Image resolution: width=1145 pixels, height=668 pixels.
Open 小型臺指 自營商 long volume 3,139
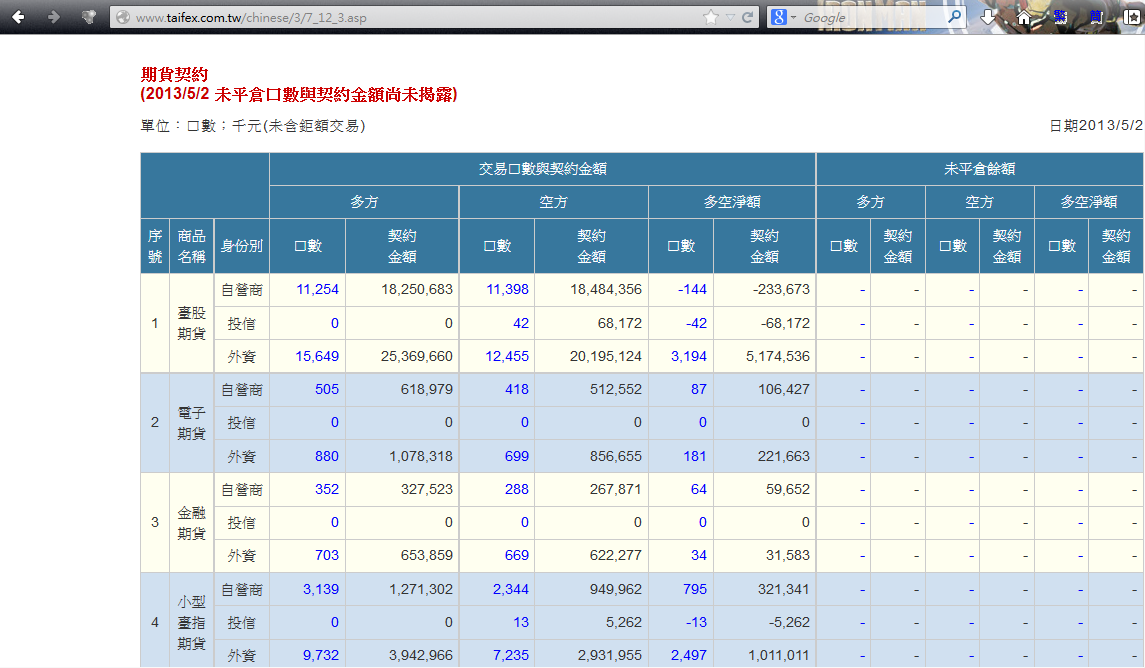tap(321, 589)
